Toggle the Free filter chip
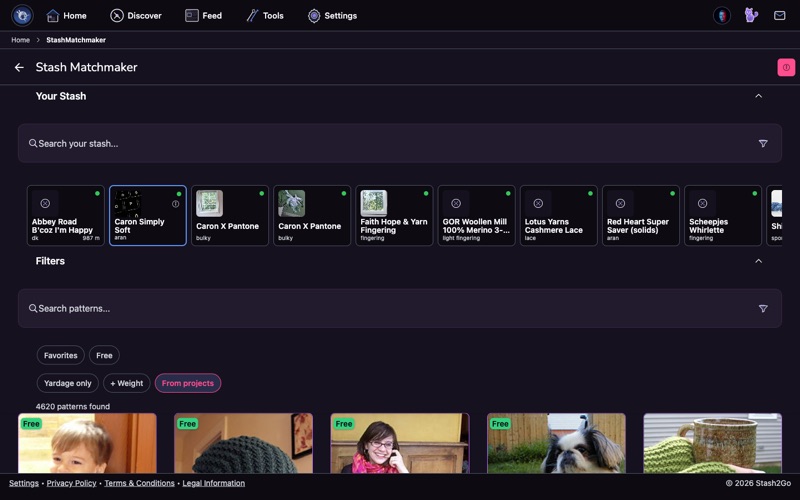 pyautogui.click(x=104, y=355)
